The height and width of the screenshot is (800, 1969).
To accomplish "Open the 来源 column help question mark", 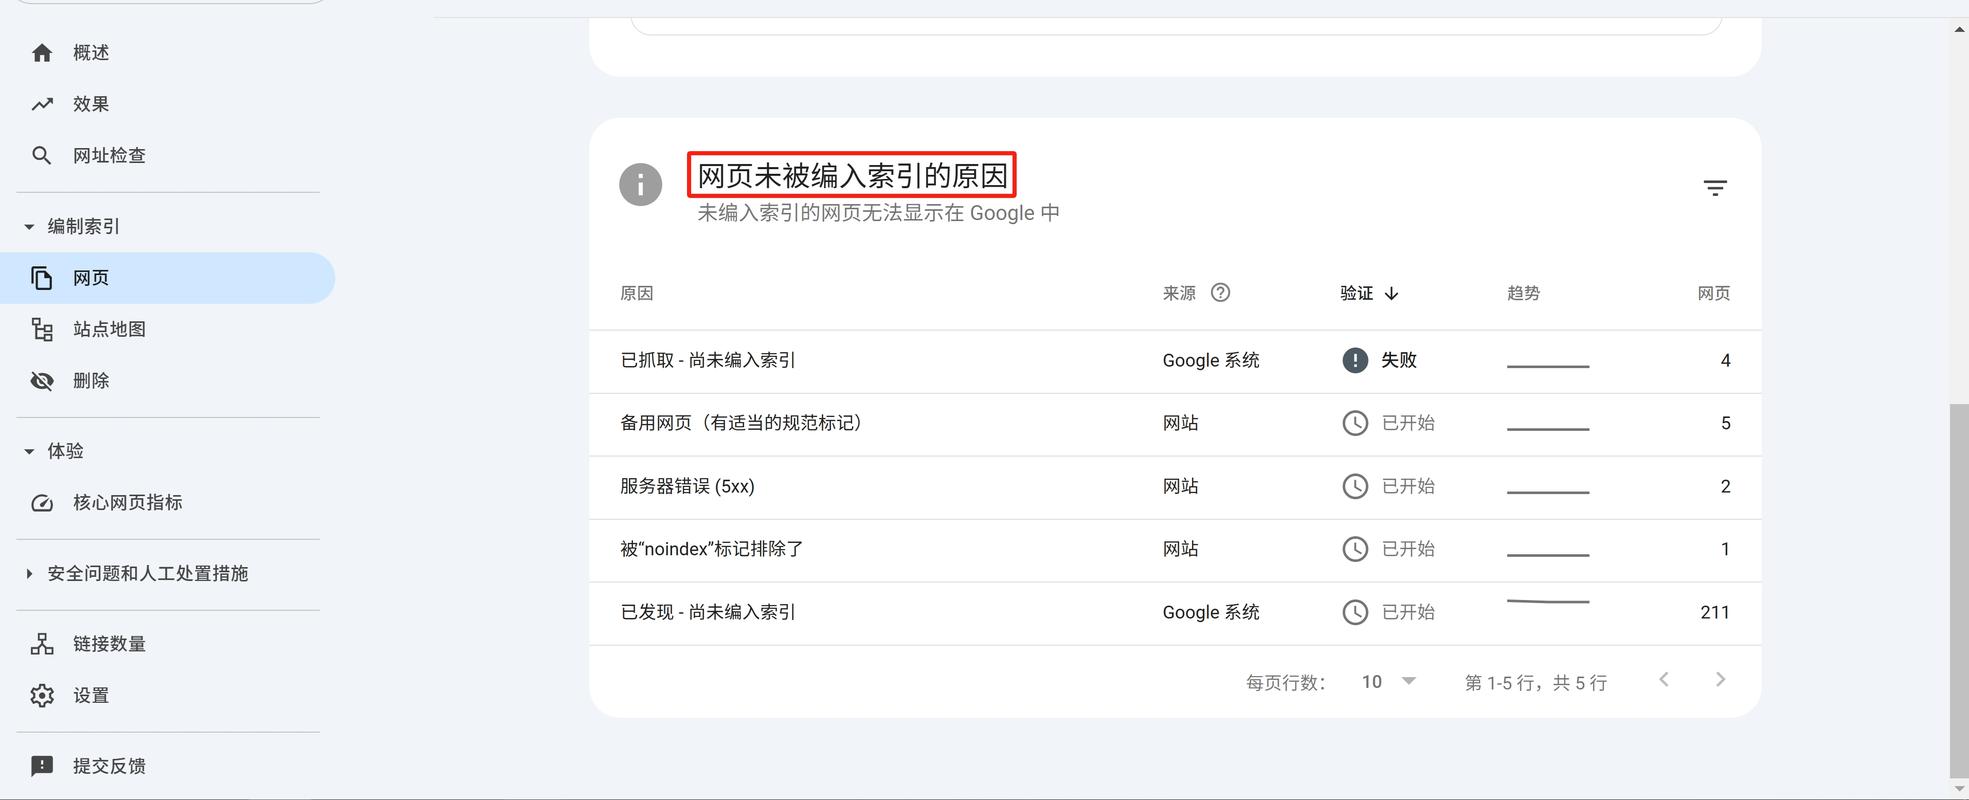I will click(1221, 292).
